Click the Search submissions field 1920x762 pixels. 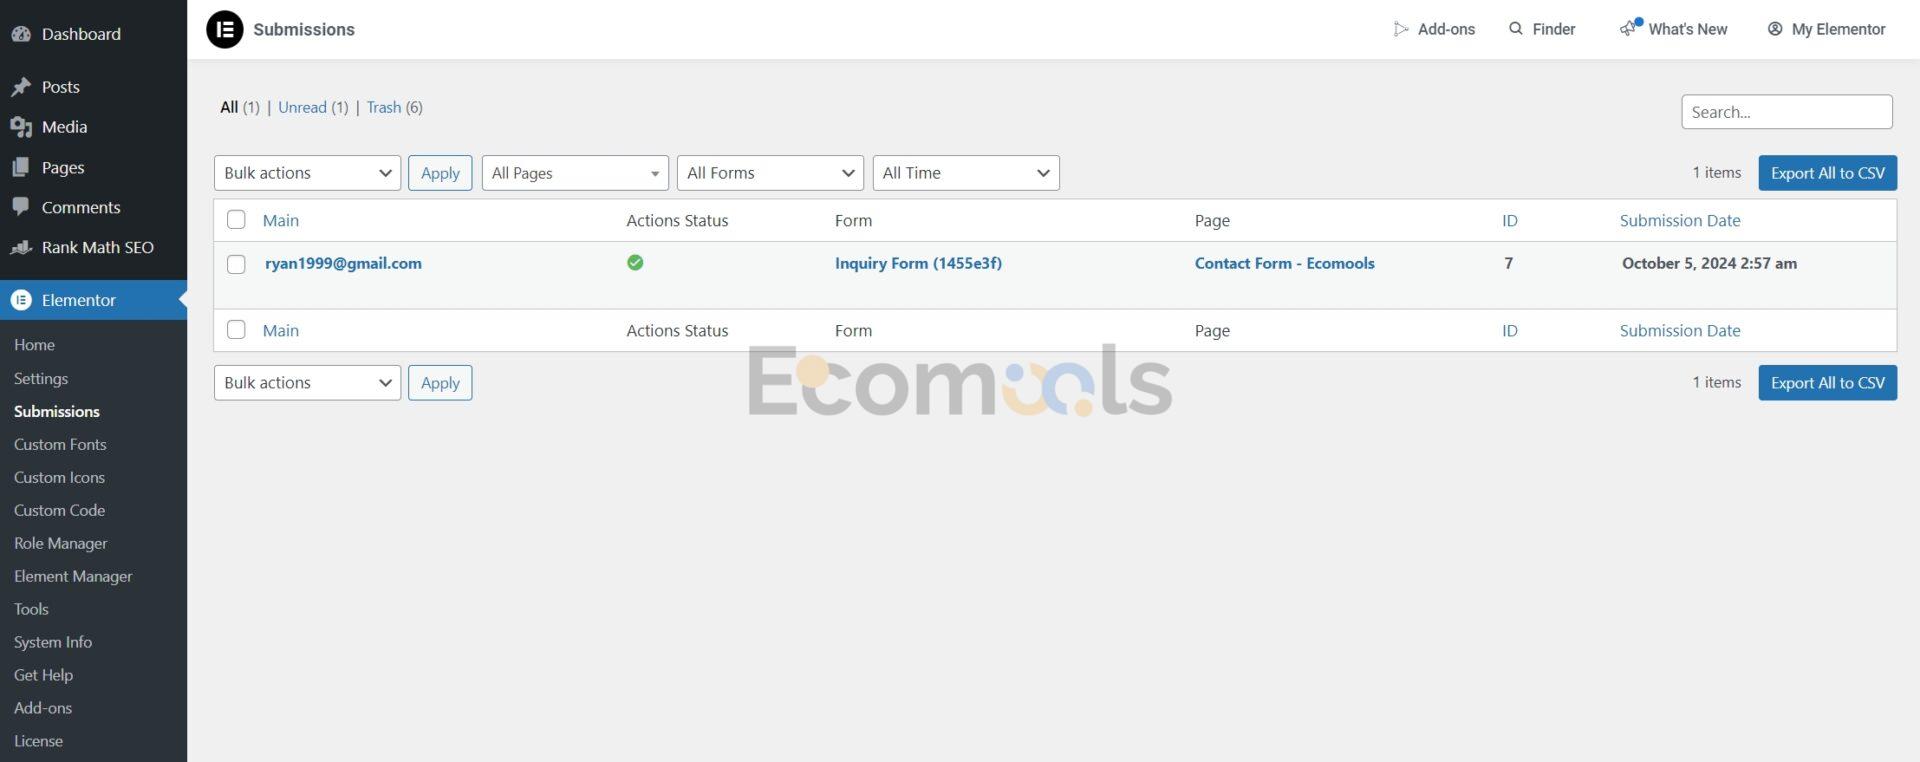pos(1787,112)
